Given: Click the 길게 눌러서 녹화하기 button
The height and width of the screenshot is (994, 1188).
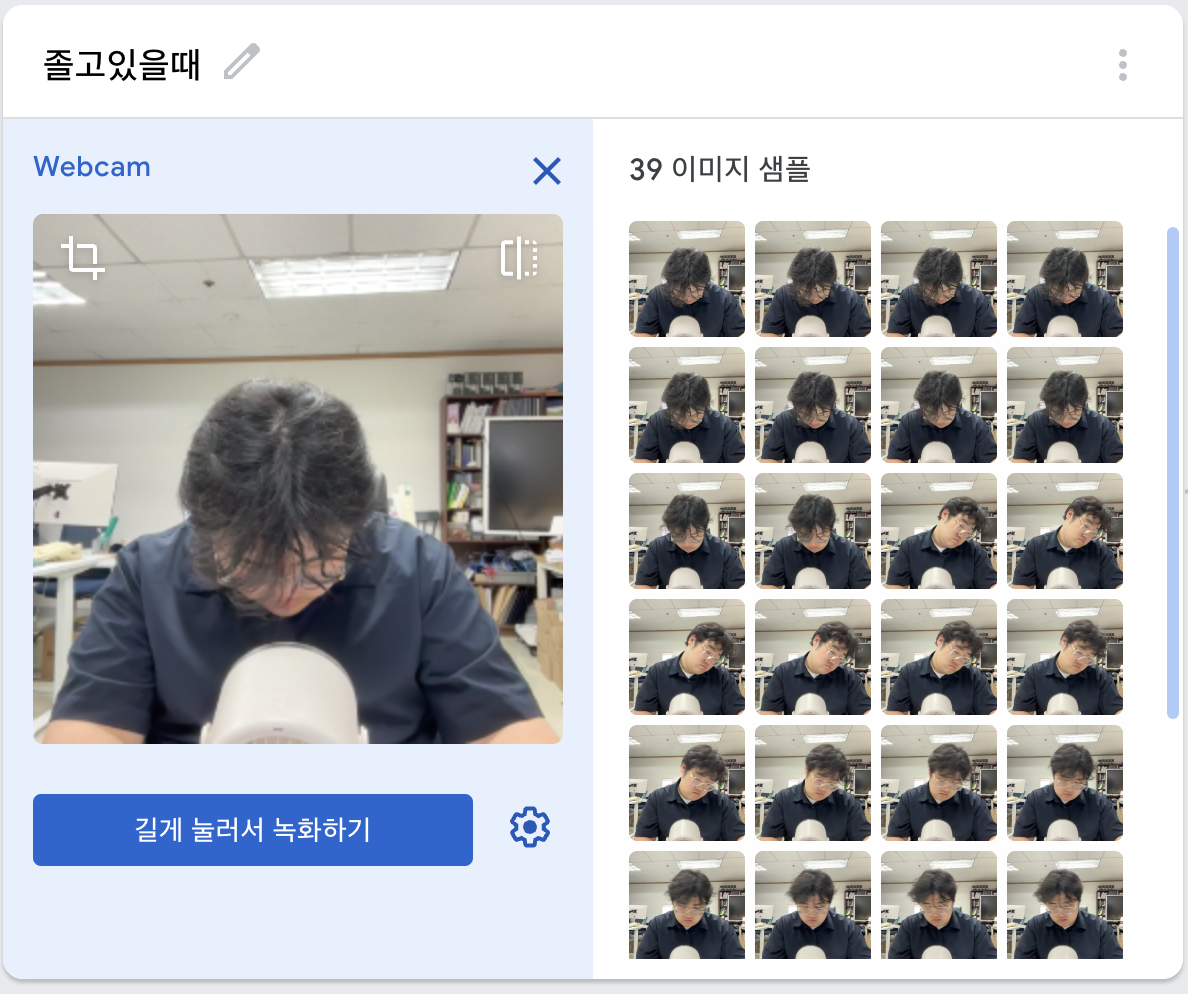Looking at the screenshot, I should 252,830.
